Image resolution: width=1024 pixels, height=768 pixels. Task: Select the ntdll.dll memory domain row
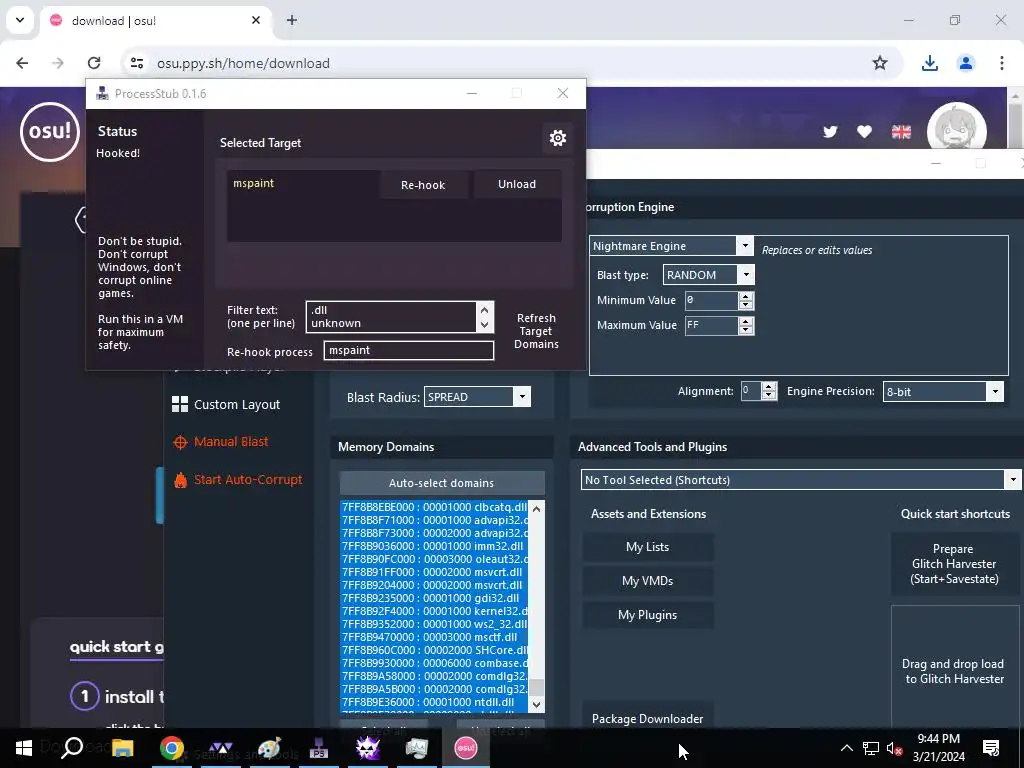click(434, 702)
